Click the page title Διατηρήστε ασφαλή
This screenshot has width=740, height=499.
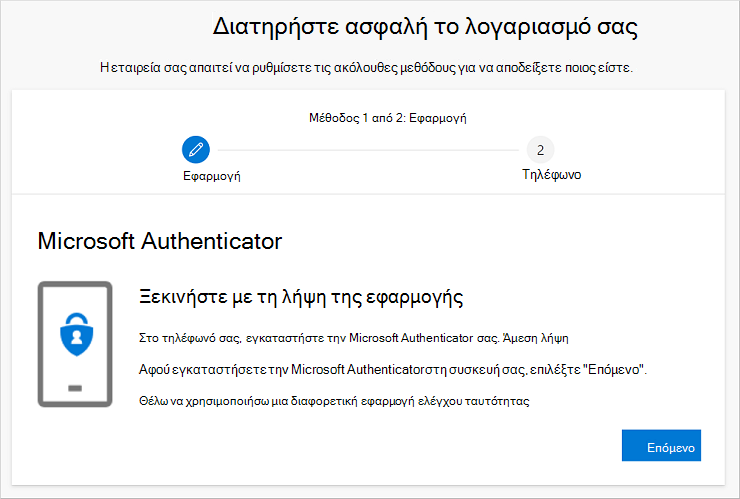pyautogui.click(x=425, y=27)
